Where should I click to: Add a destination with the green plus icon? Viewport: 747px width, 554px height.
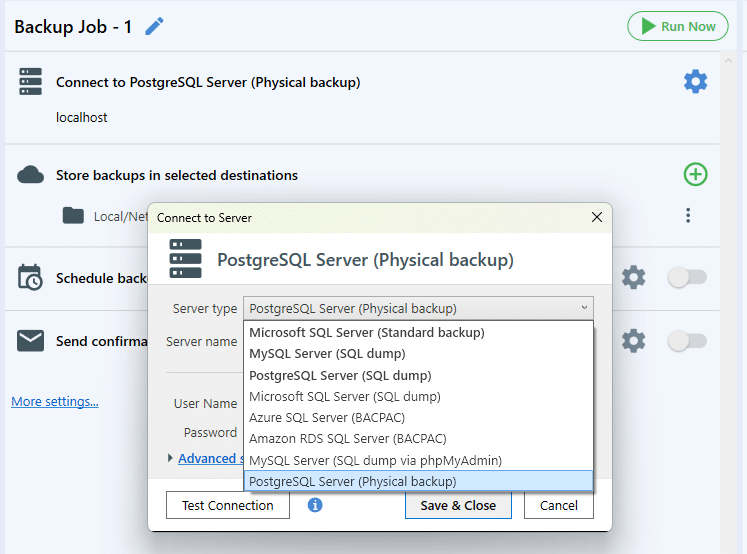point(695,174)
